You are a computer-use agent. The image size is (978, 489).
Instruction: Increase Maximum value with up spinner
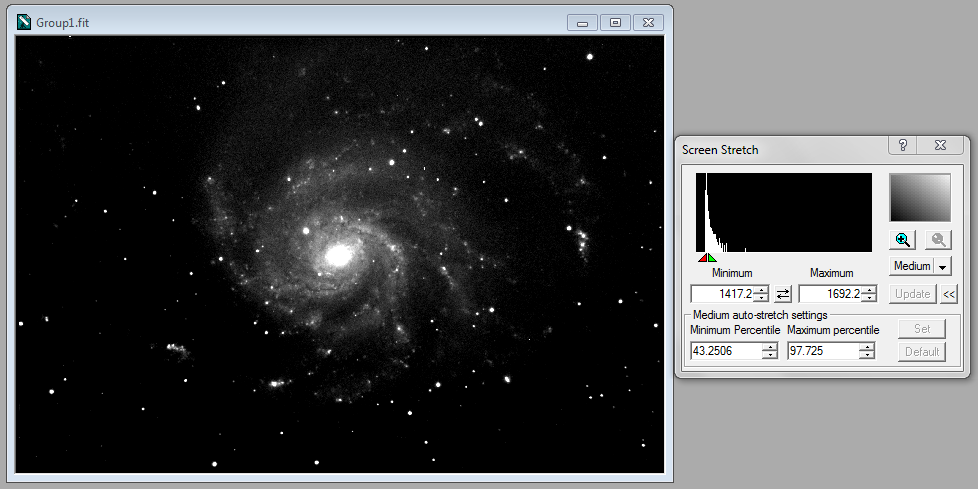tap(869, 289)
